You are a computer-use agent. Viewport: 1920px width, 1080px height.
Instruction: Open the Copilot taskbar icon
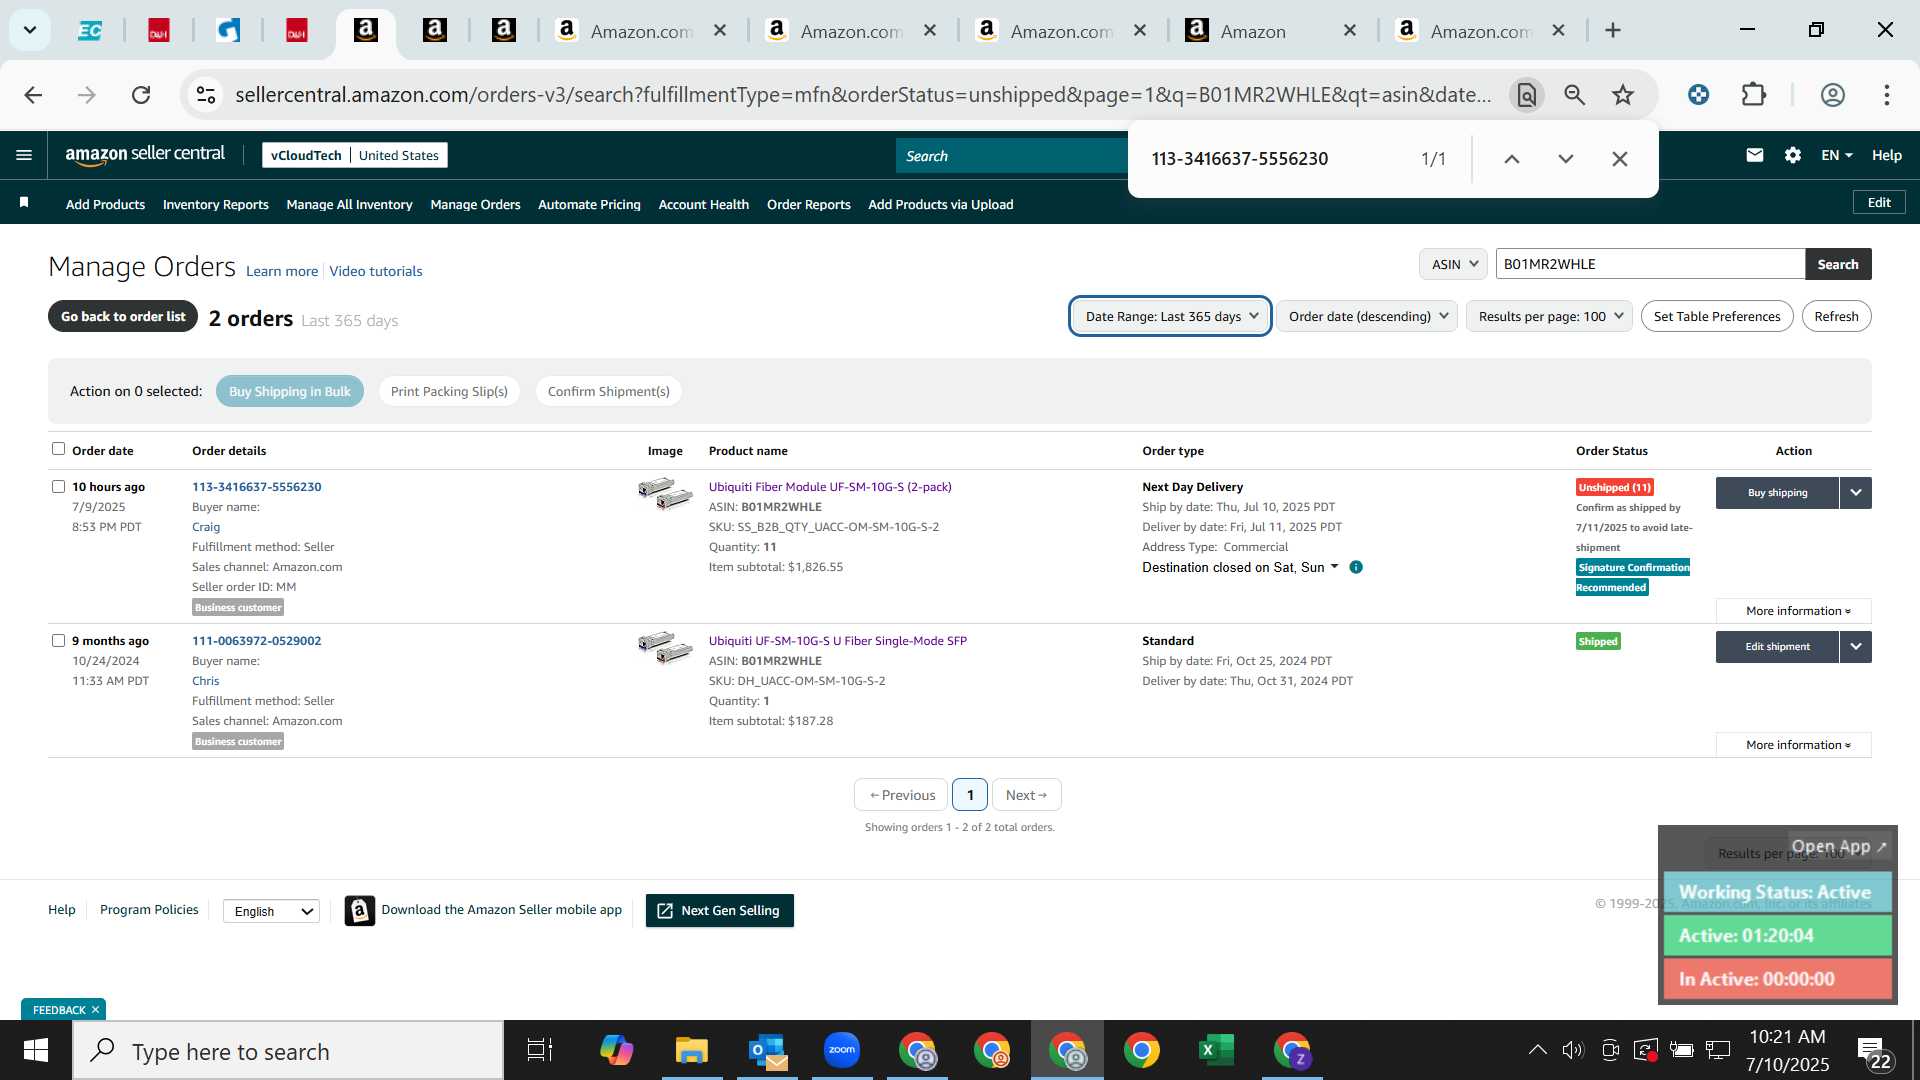point(617,1050)
